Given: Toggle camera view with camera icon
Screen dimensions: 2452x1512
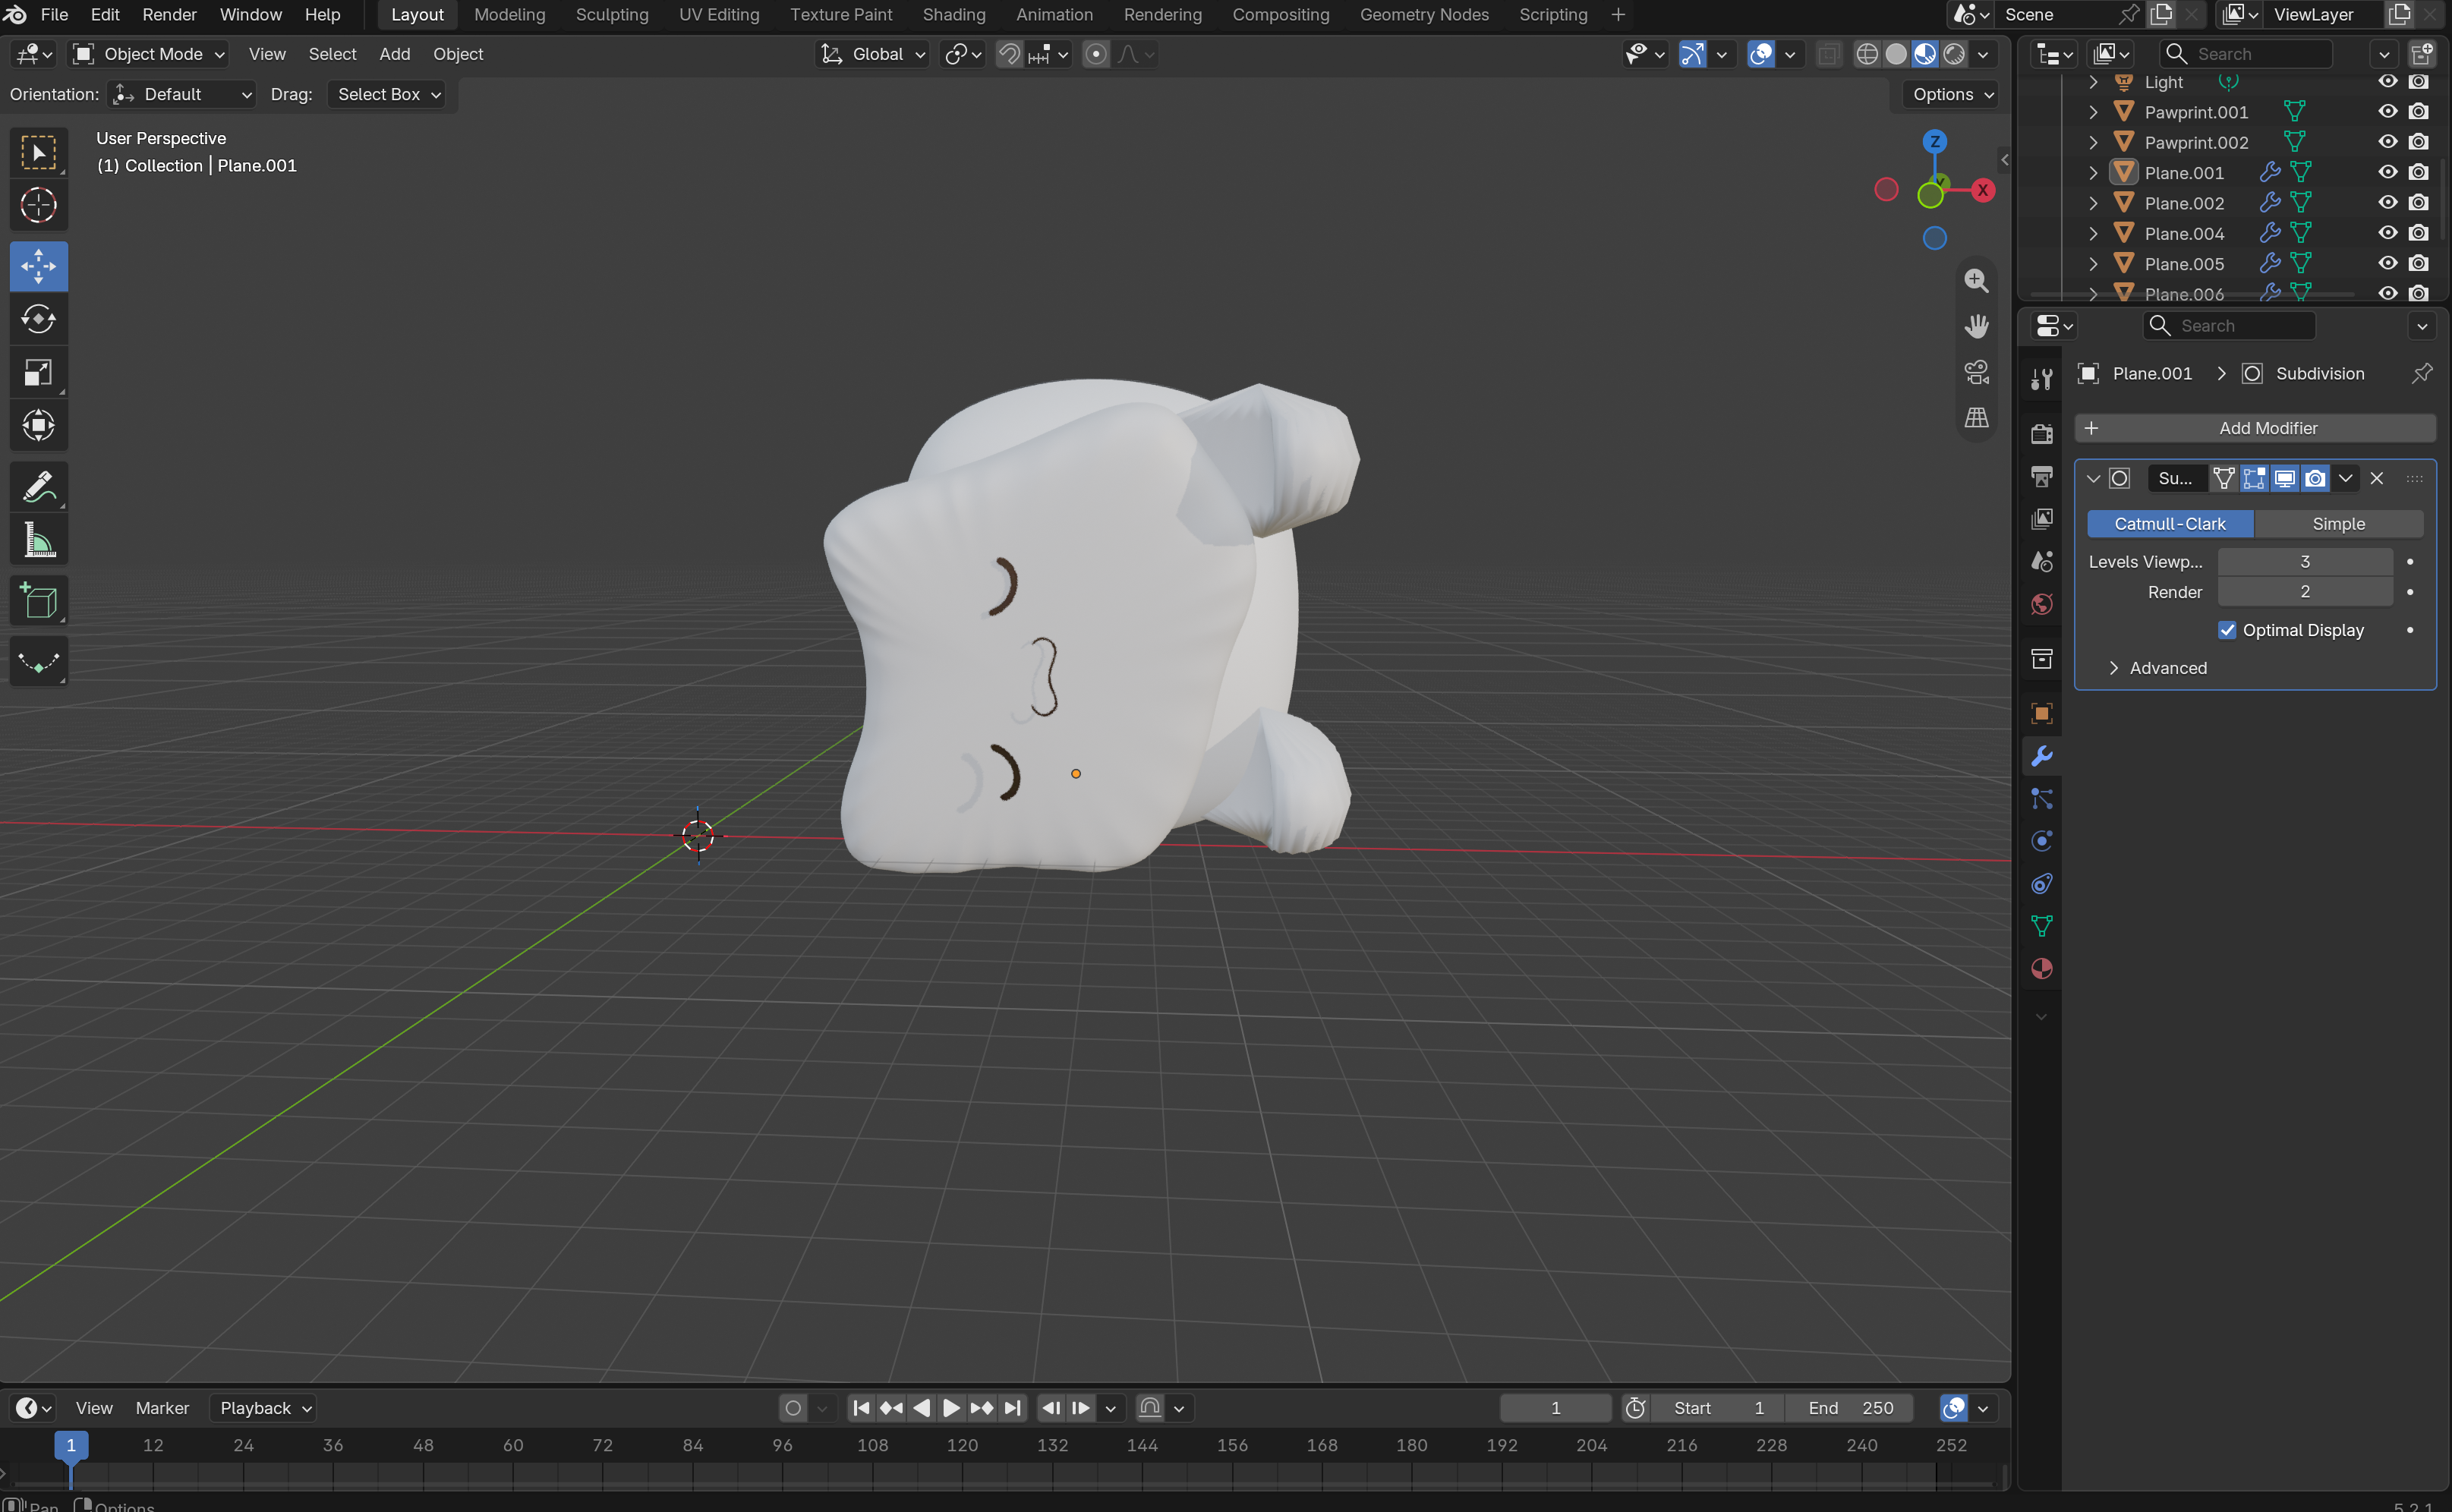Looking at the screenshot, I should [x=1976, y=372].
